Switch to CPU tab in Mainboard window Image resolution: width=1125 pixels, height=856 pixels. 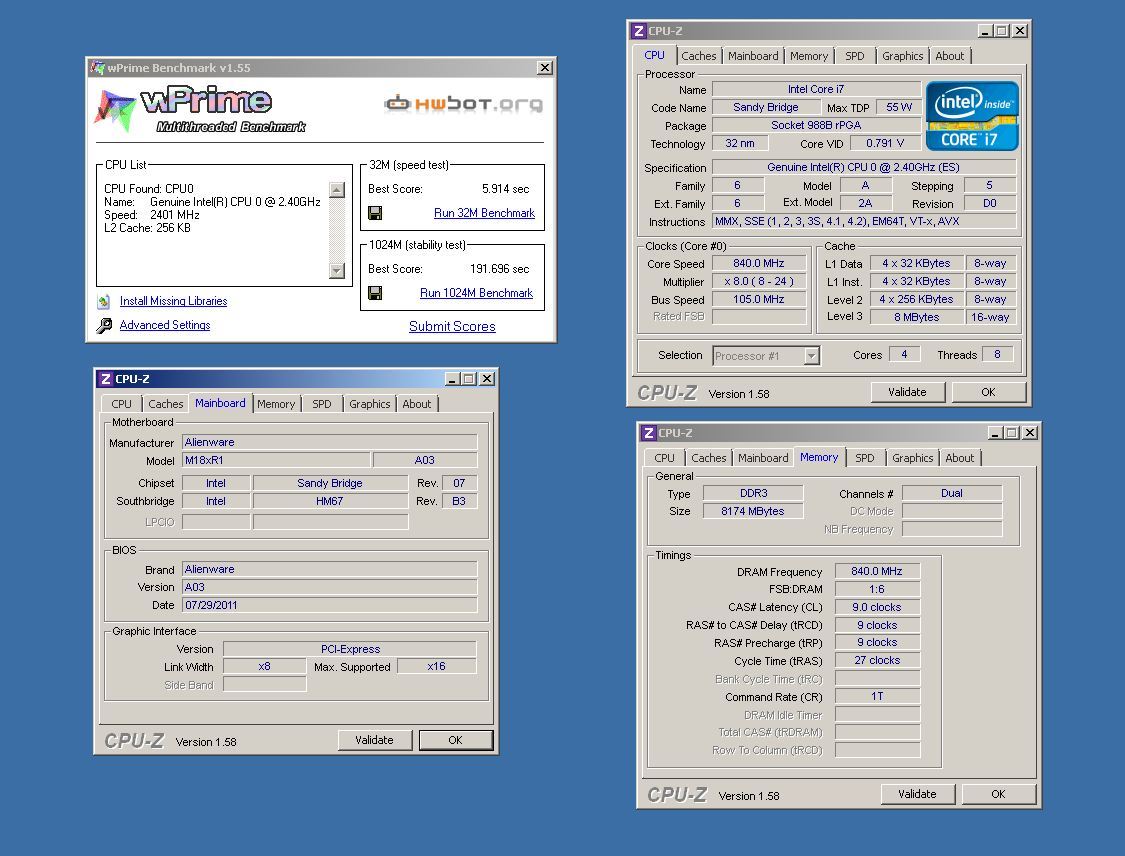[121, 404]
